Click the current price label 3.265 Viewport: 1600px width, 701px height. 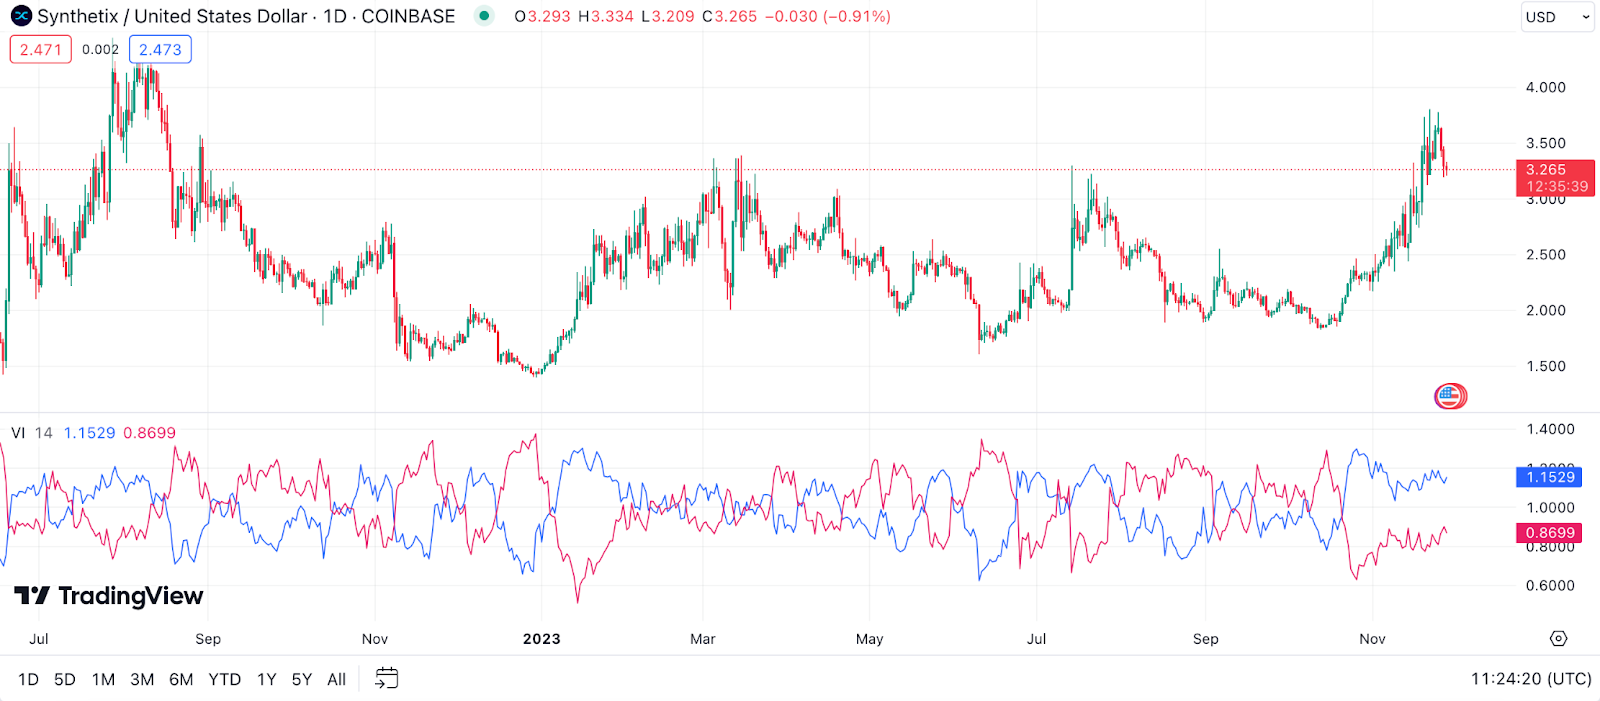coord(1555,178)
